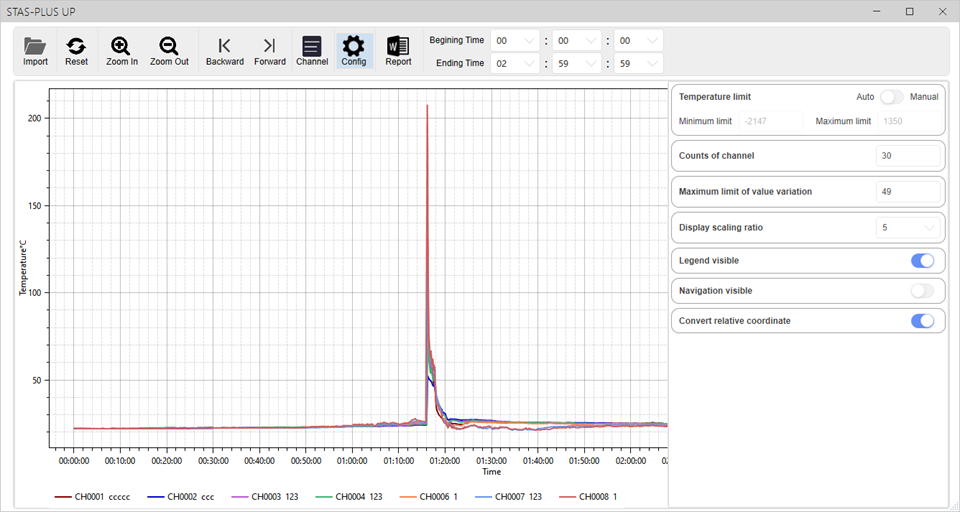Select CH0003 123 legend entry
The width and height of the screenshot is (960, 512).
click(x=264, y=497)
